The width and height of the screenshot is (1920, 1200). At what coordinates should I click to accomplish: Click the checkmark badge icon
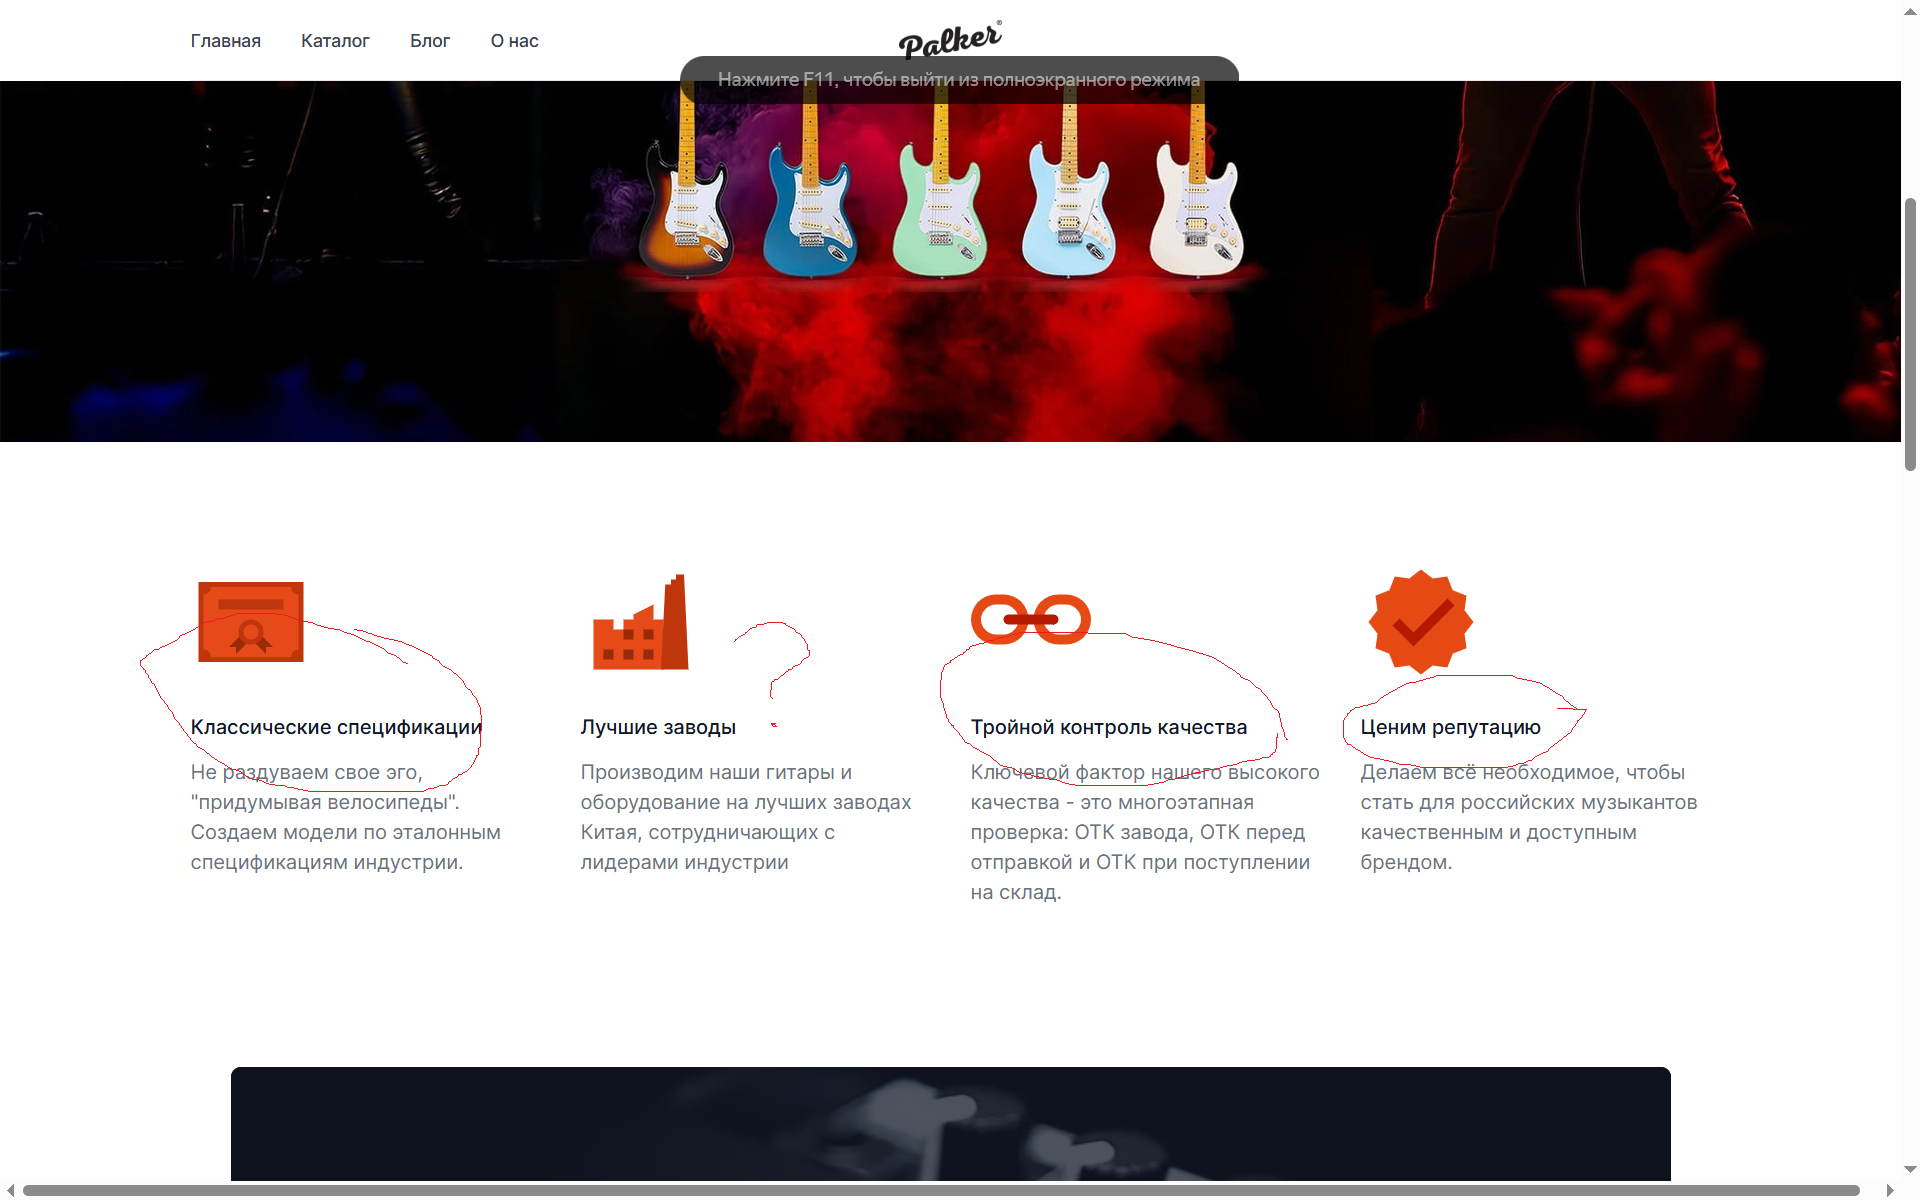[1421, 621]
